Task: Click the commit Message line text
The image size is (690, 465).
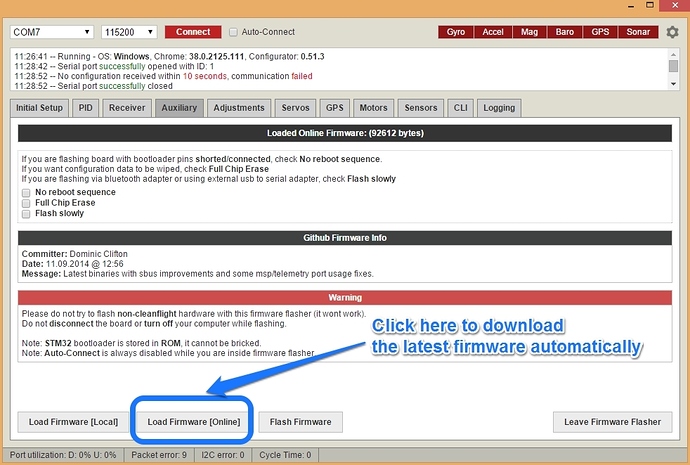Action: (x=198, y=274)
